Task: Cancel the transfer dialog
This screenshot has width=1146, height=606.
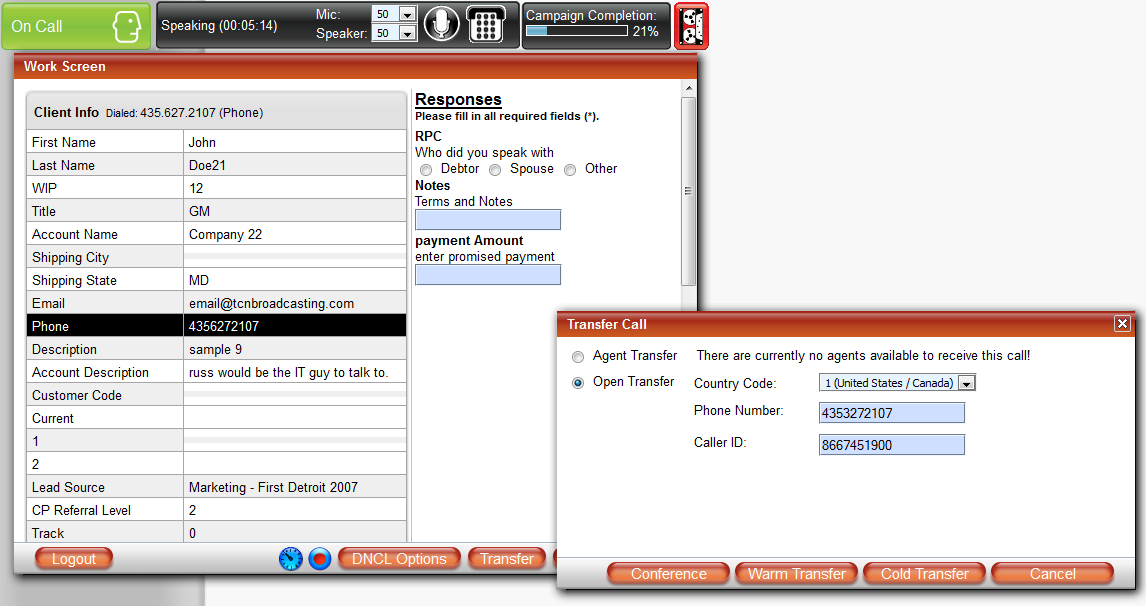Action: (1052, 573)
